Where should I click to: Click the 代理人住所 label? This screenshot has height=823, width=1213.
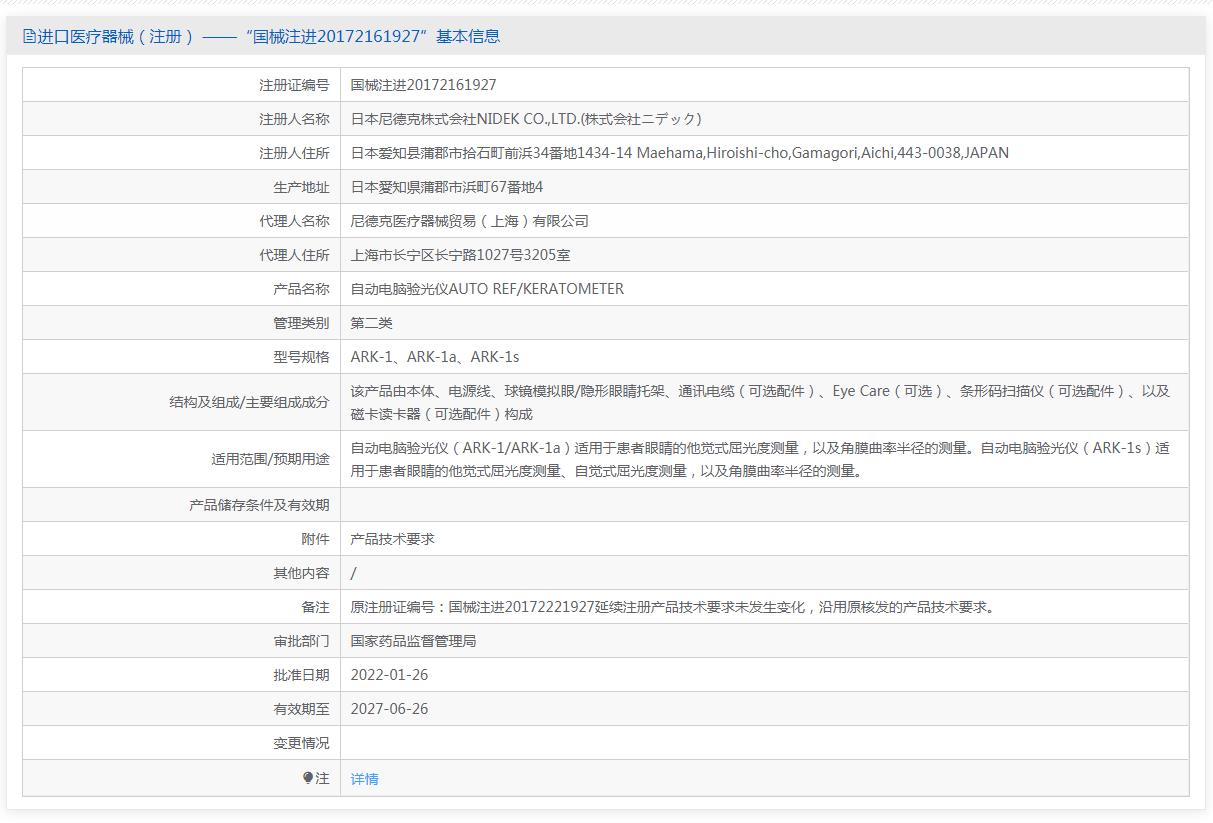(294, 255)
